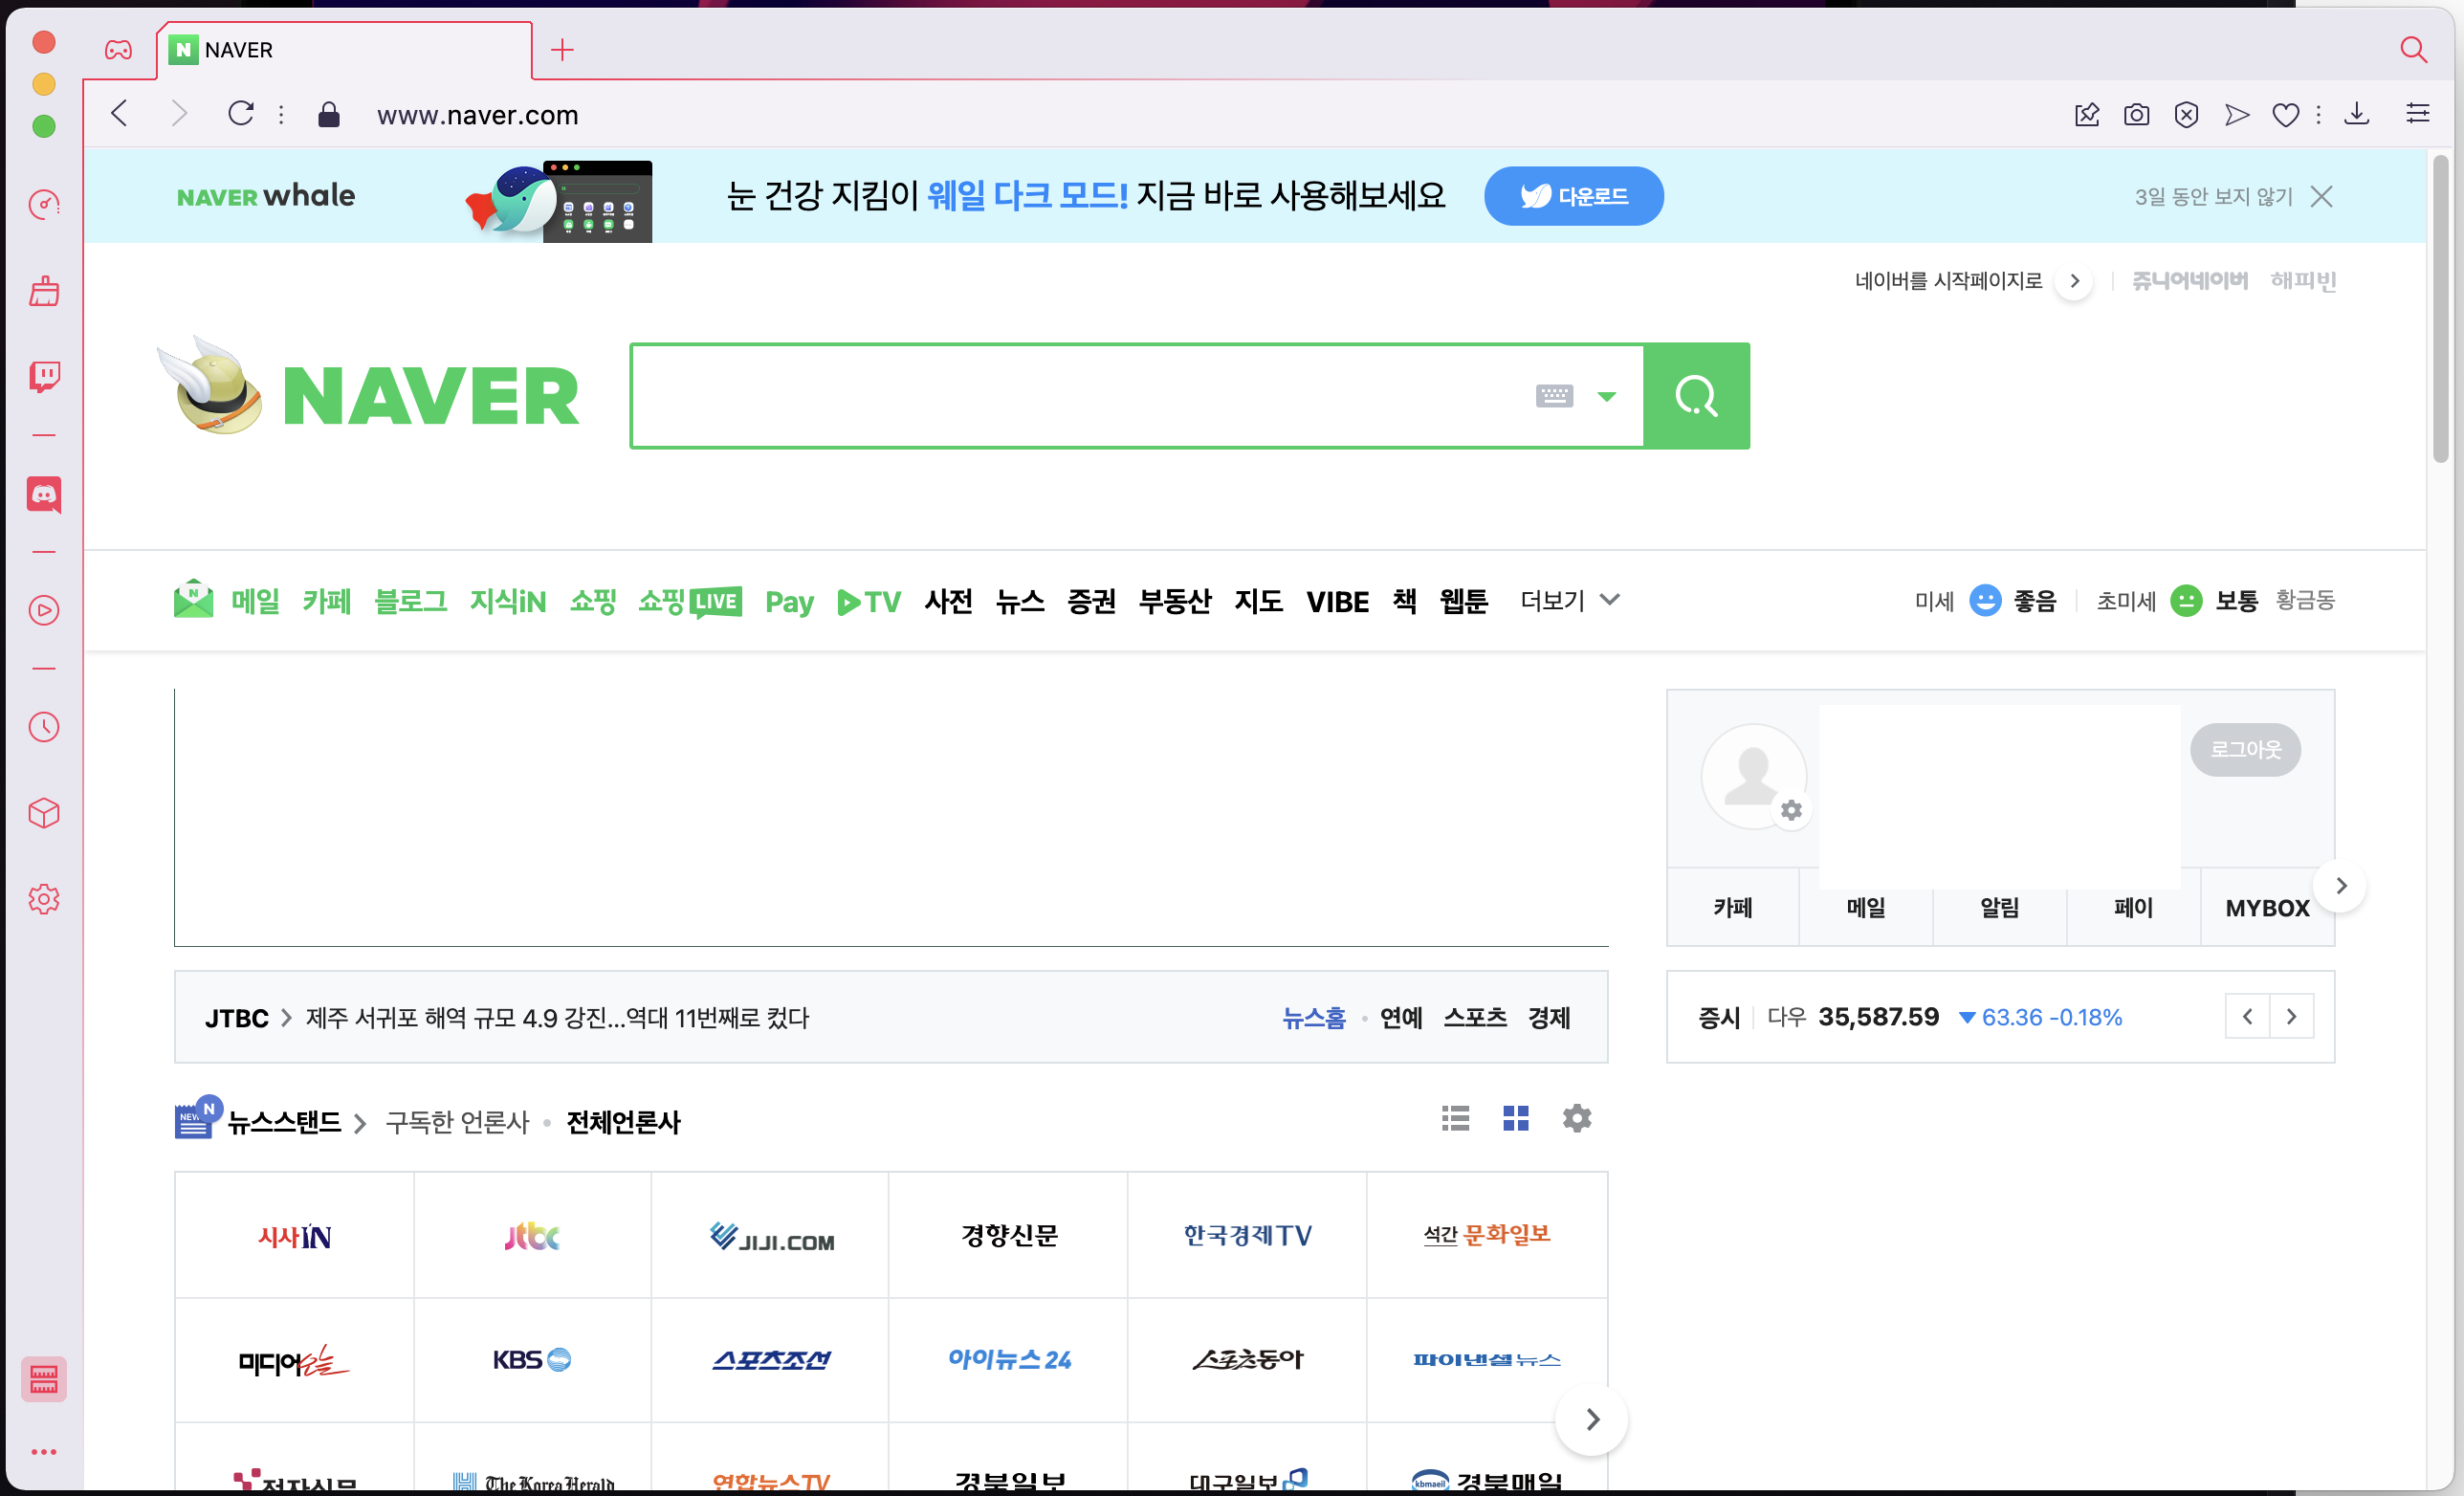The width and height of the screenshot is (2464, 1496).
Task: Click the blue 다운로드 whale button
Action: 1573,196
